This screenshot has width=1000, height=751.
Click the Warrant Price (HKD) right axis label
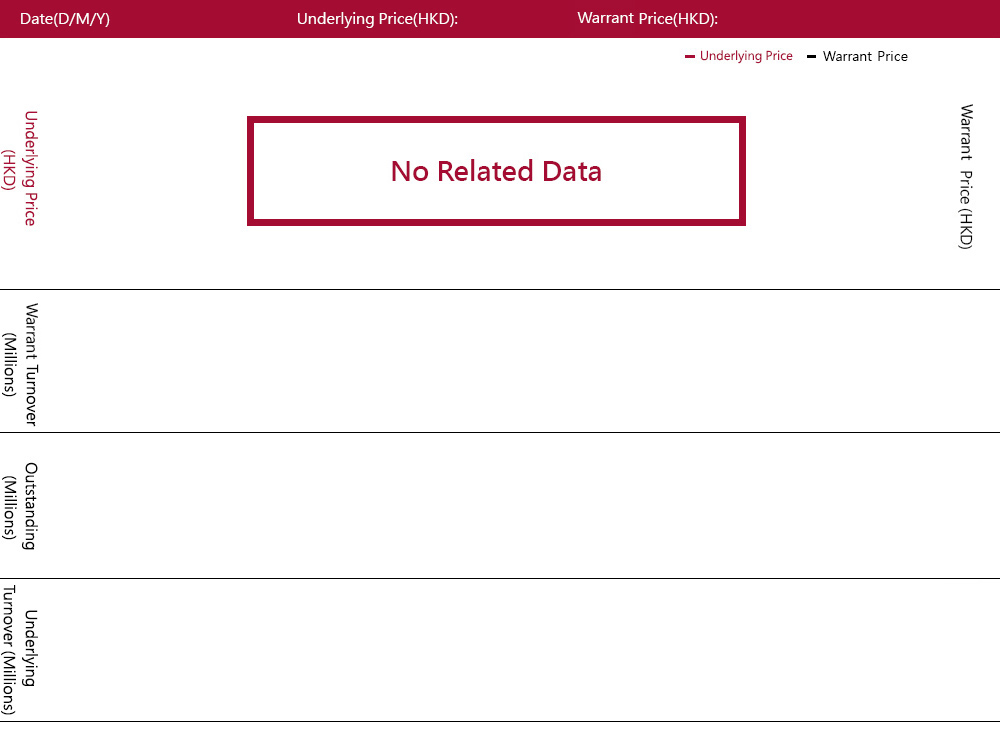966,177
